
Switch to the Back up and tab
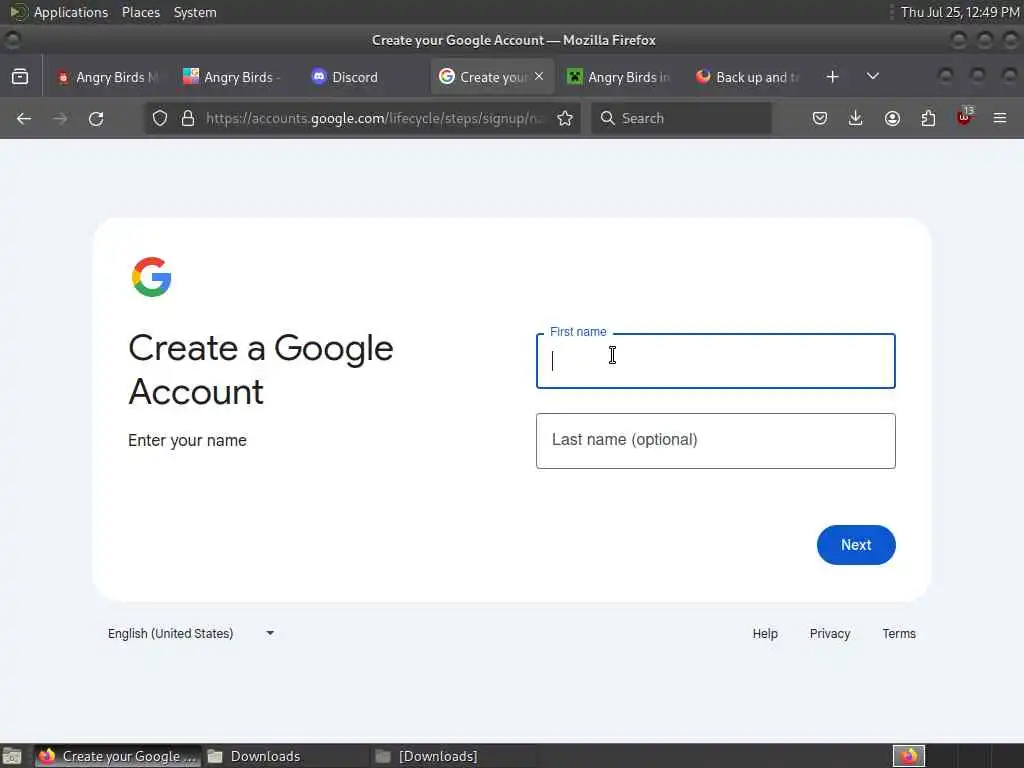click(746, 77)
